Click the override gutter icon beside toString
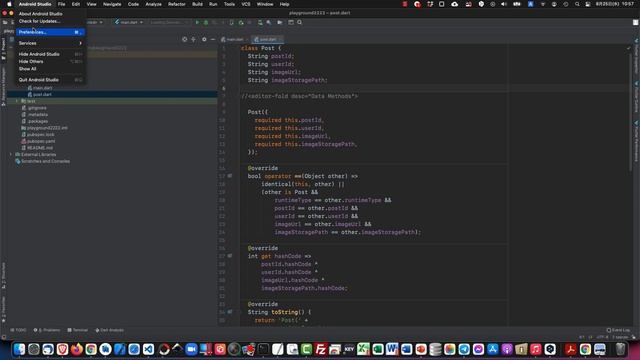Screen dimensions: 640x360 [230, 312]
